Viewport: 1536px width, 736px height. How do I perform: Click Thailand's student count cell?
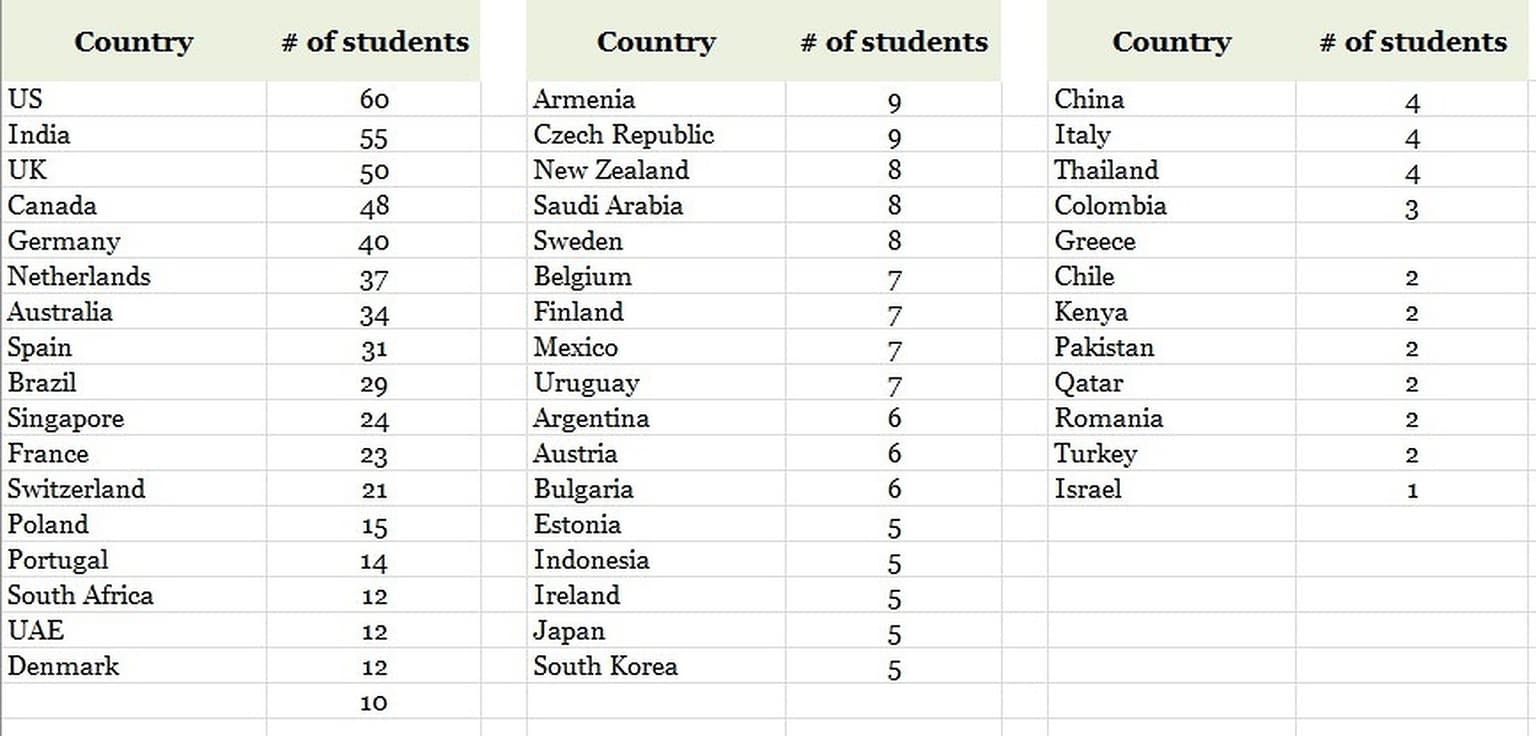point(1411,170)
